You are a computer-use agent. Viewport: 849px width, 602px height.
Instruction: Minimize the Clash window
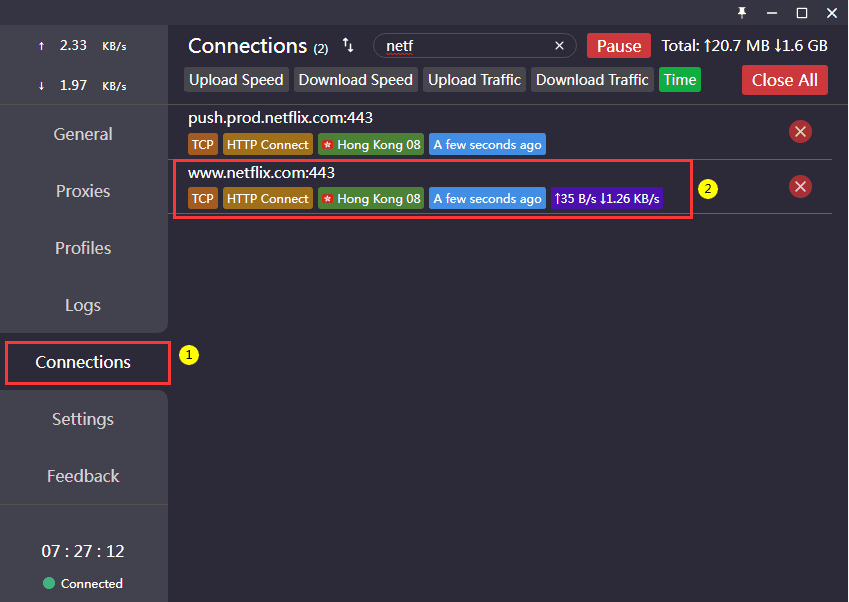coord(772,12)
